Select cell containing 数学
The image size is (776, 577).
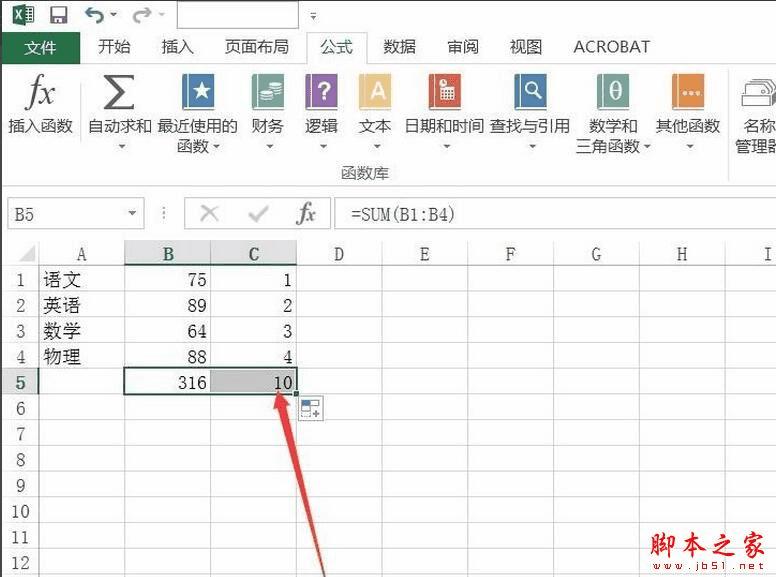click(82, 331)
